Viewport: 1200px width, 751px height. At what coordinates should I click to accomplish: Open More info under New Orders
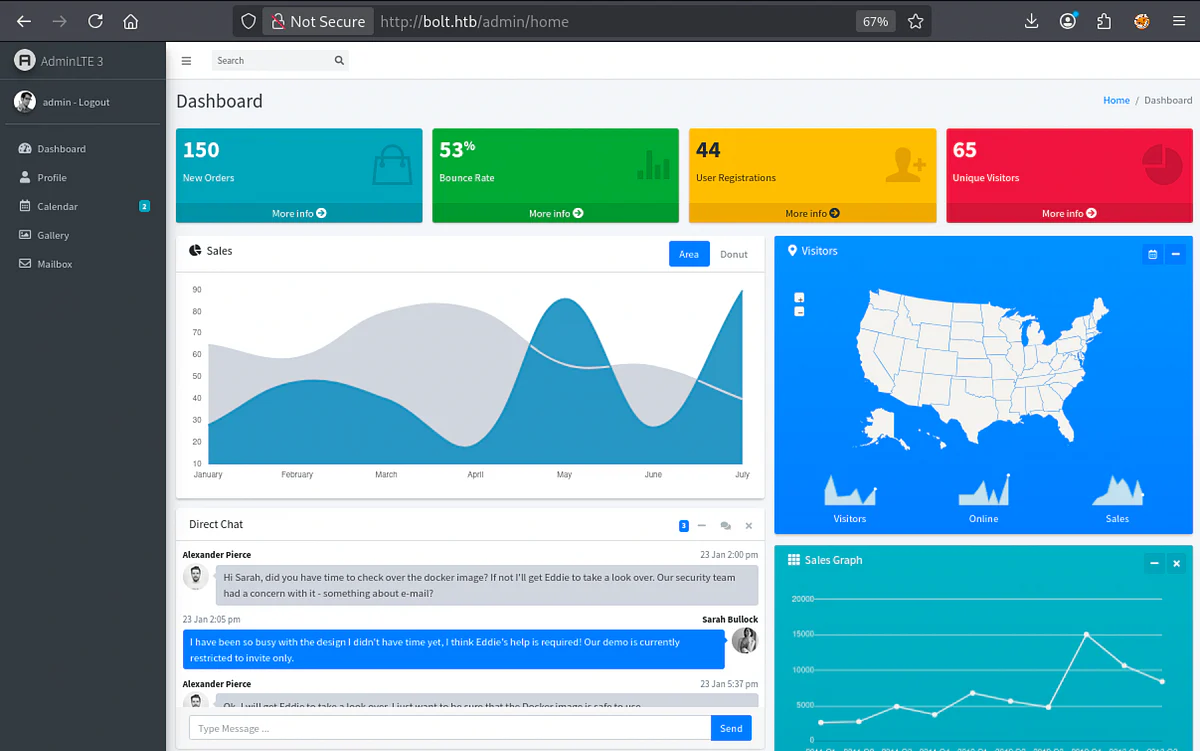coord(299,213)
